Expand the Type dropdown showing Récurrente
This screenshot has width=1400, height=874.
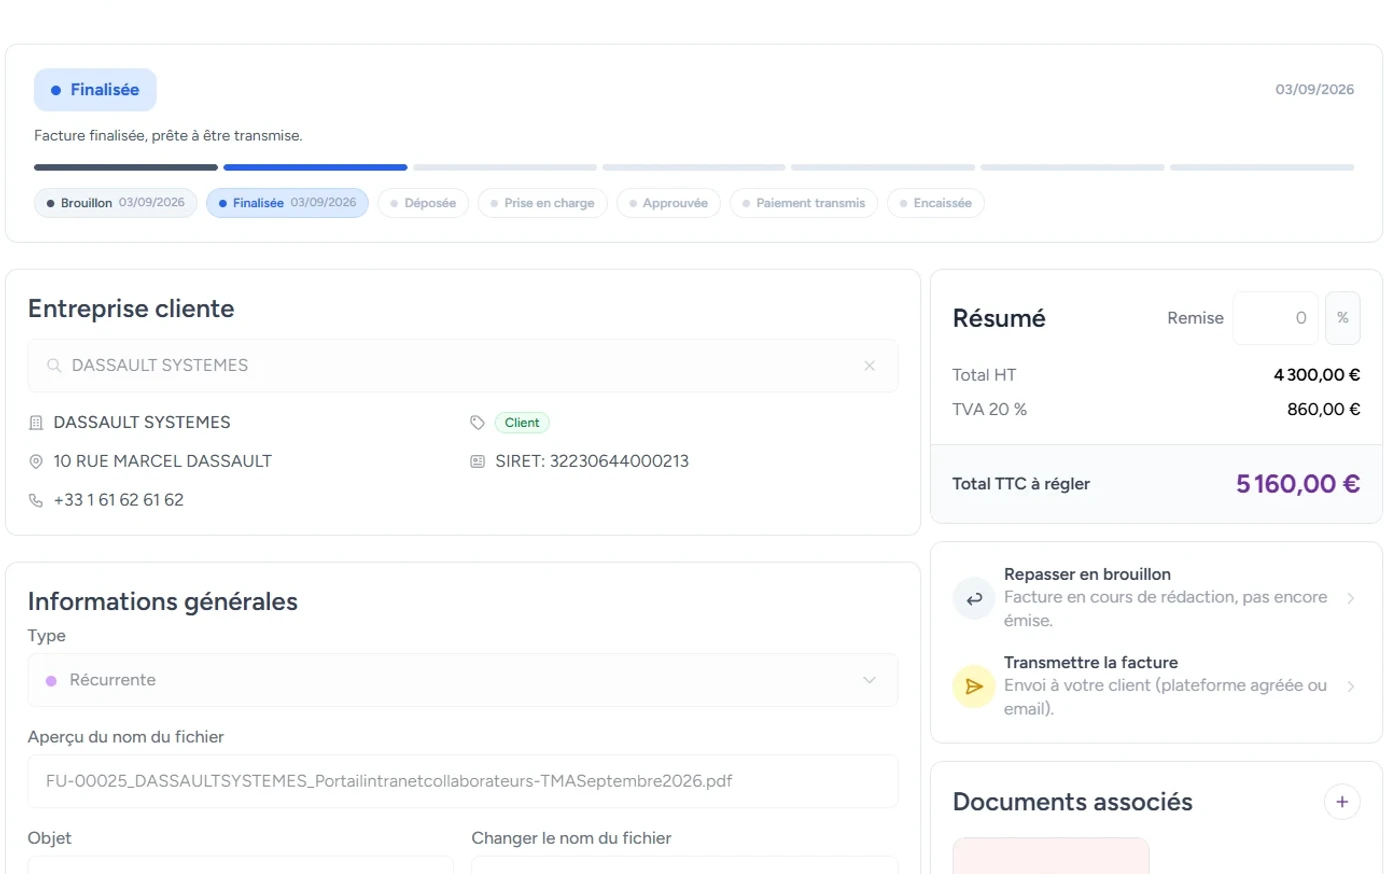pos(463,680)
